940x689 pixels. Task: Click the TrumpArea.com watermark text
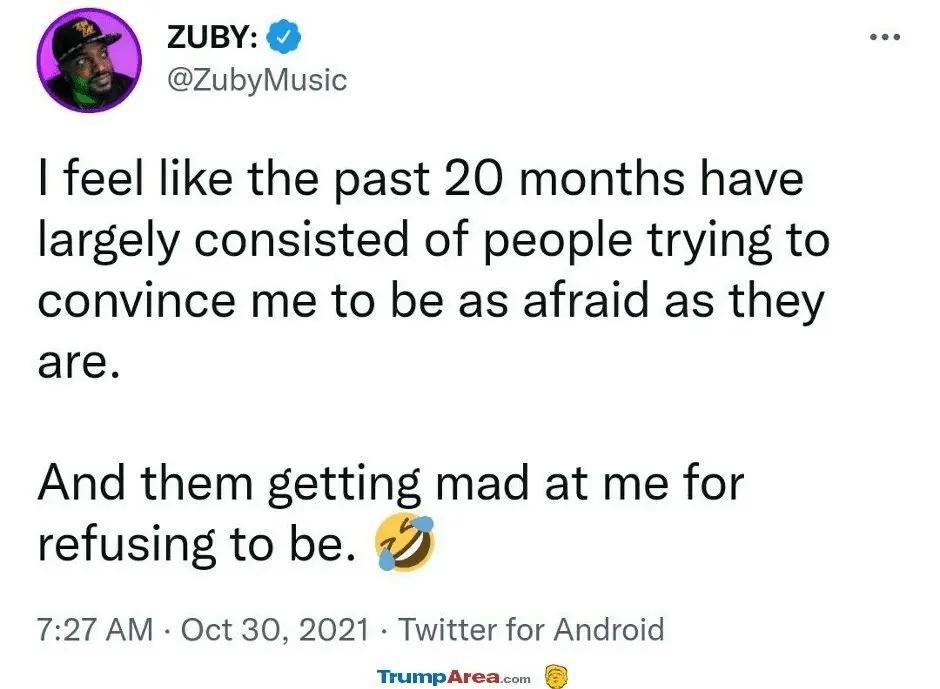[x=454, y=677]
